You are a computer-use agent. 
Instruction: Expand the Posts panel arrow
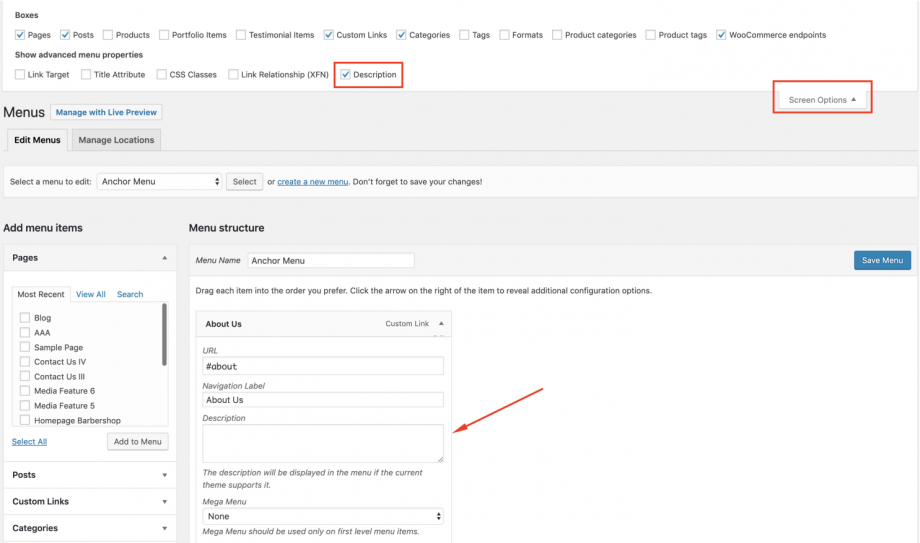164,475
